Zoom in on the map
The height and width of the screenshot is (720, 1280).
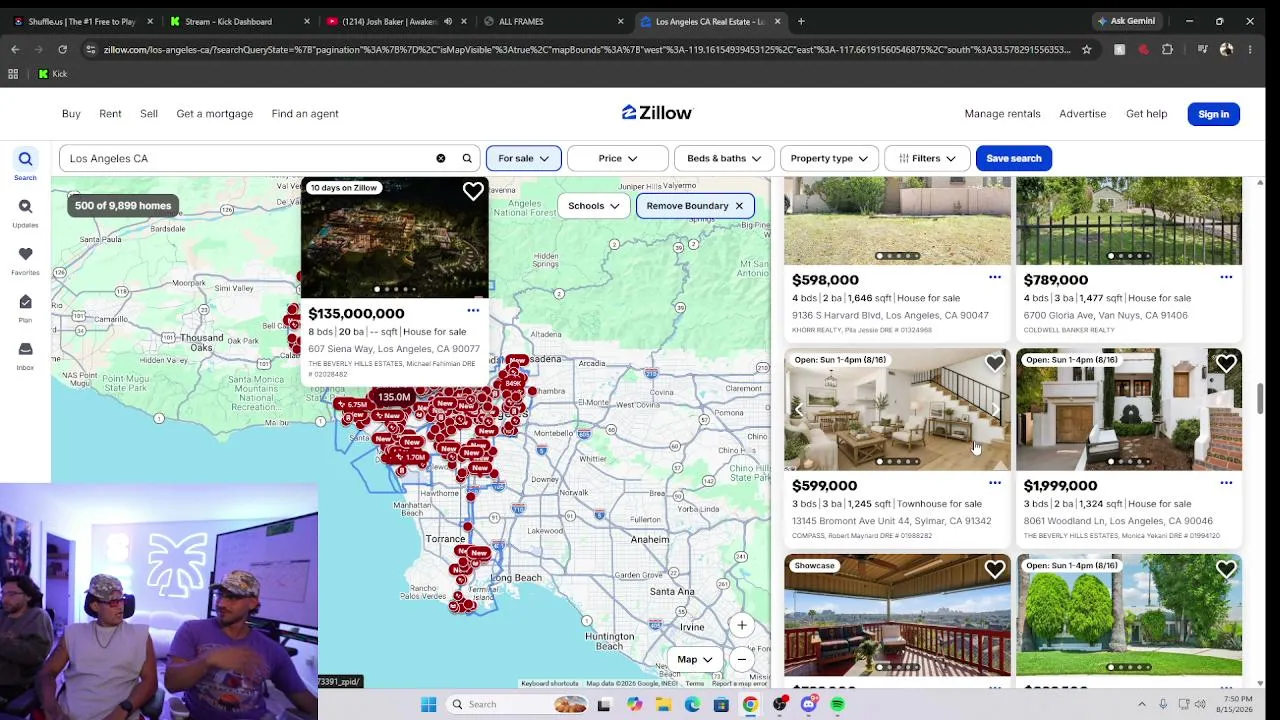[742, 626]
